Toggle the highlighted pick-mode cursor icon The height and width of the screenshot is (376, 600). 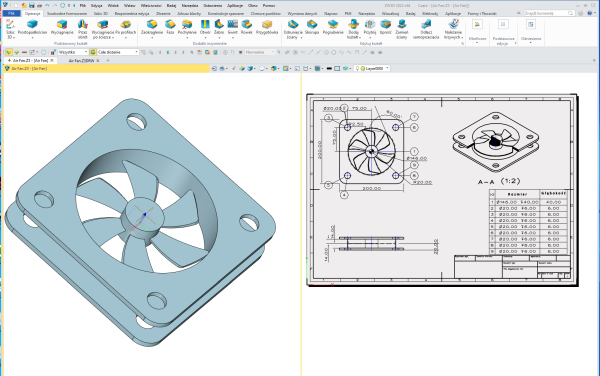point(8,52)
